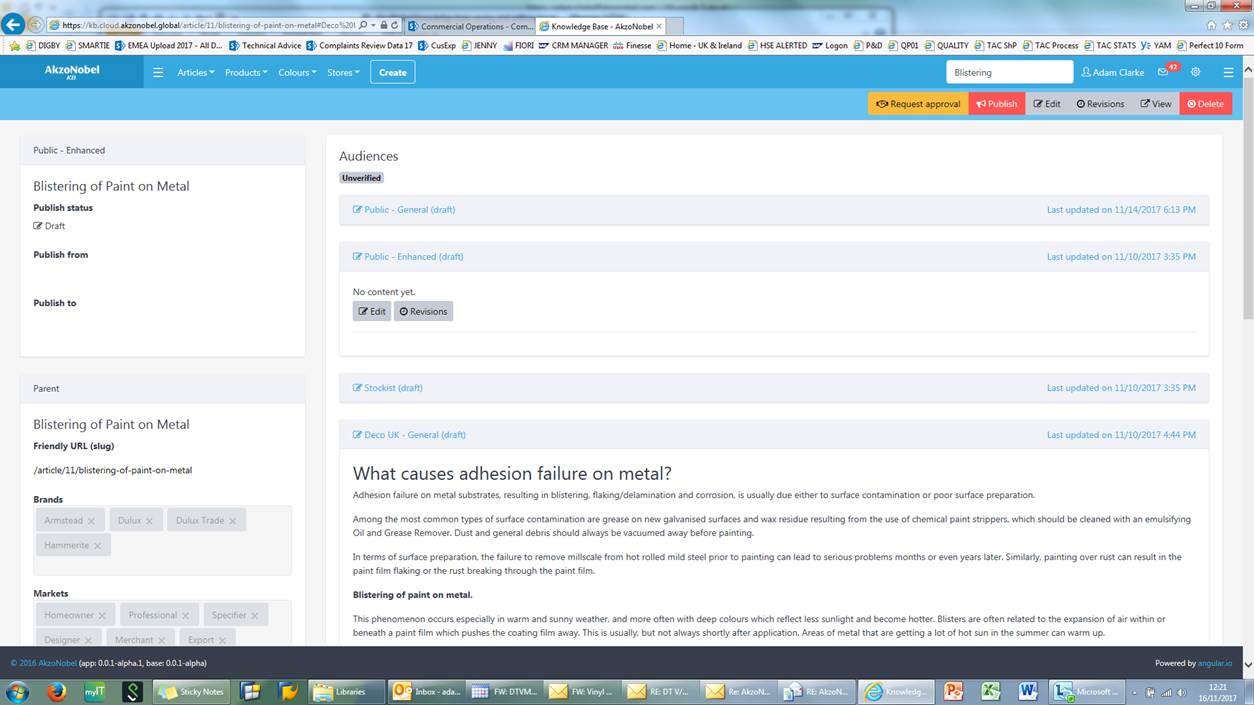Click Revisions under No content yet
Viewport: 1254px width, 705px height.
423,311
